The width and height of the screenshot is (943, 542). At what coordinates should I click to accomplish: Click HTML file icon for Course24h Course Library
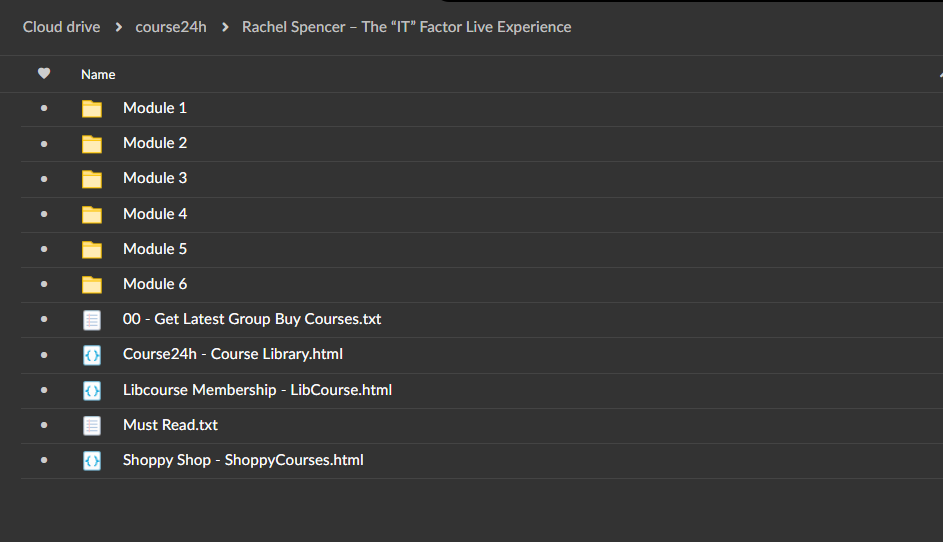coord(91,355)
